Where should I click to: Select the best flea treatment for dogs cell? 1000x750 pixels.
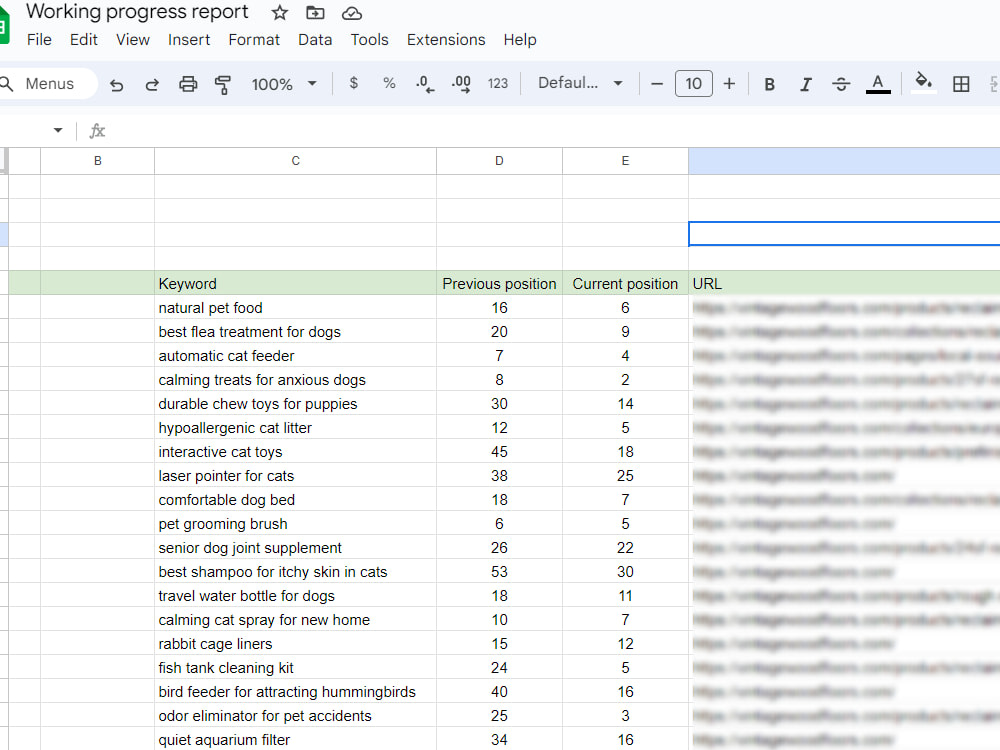[295, 332]
